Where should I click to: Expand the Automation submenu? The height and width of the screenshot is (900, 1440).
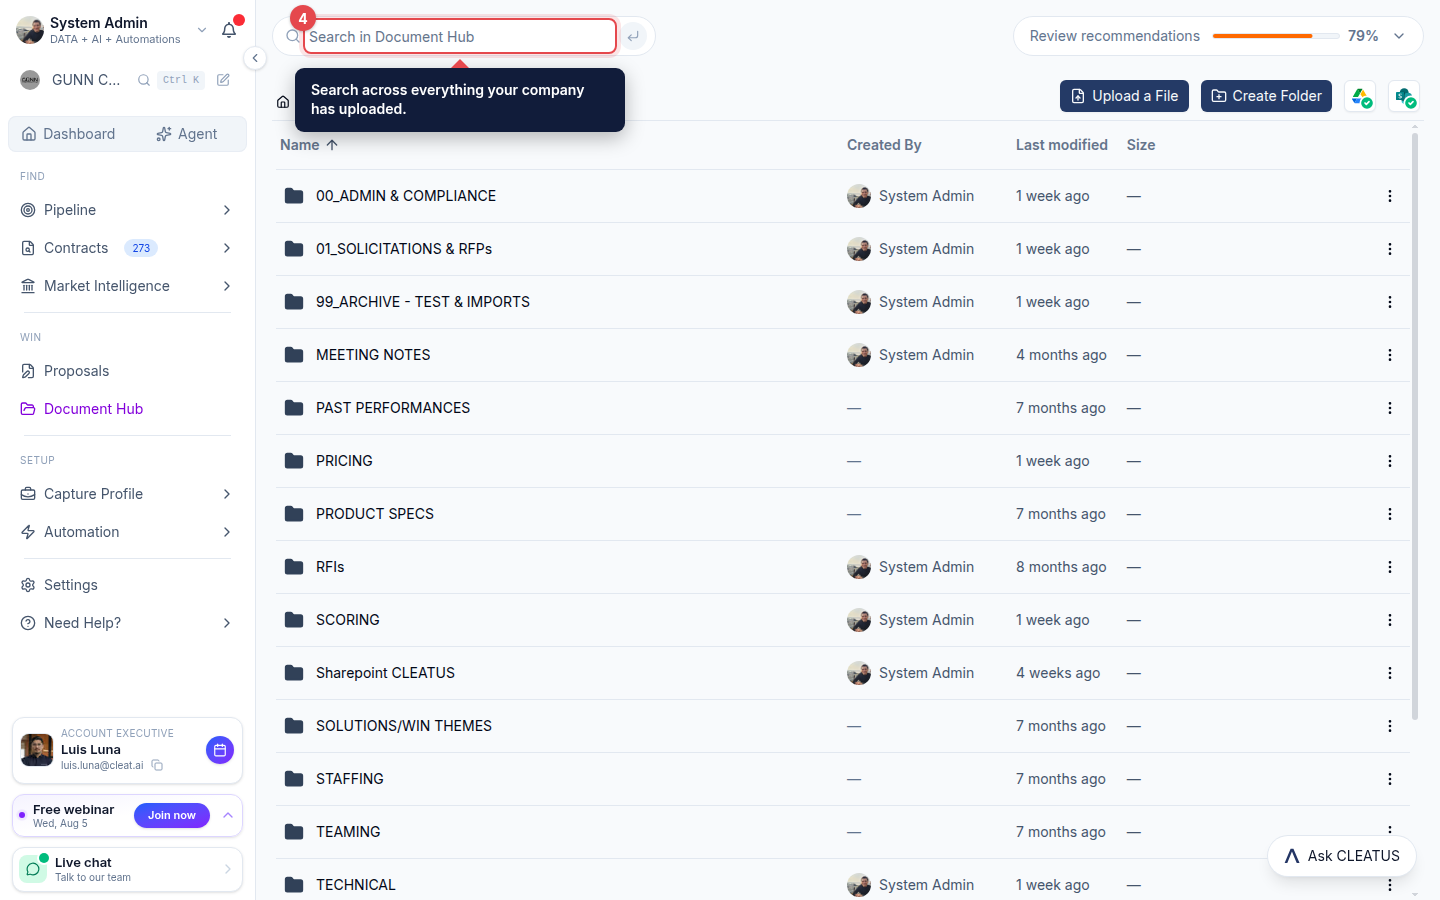click(x=227, y=532)
